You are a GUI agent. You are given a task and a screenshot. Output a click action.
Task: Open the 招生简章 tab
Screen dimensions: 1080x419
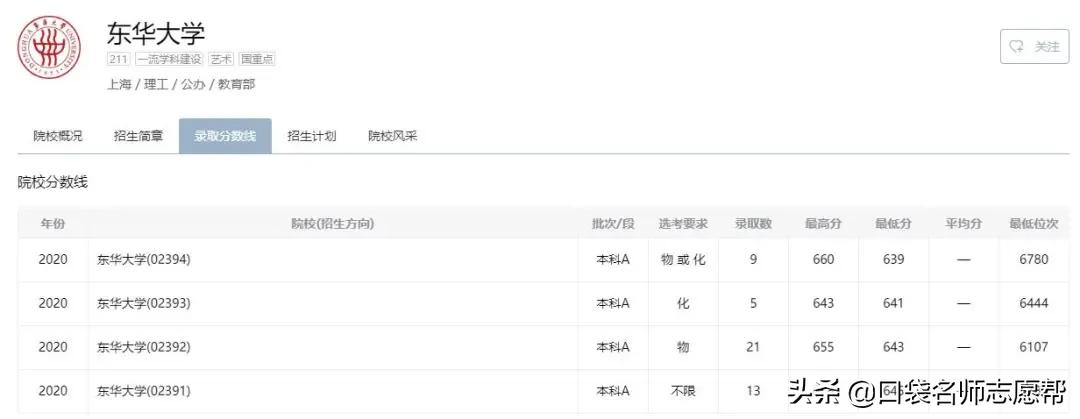pyautogui.click(x=138, y=136)
